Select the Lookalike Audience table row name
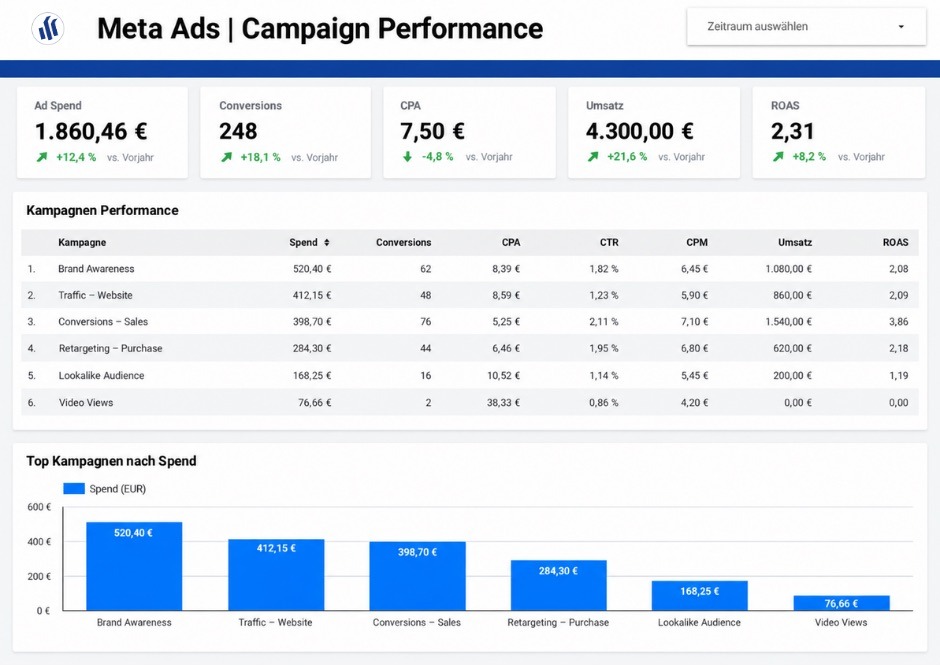The image size is (940, 666). 101,376
